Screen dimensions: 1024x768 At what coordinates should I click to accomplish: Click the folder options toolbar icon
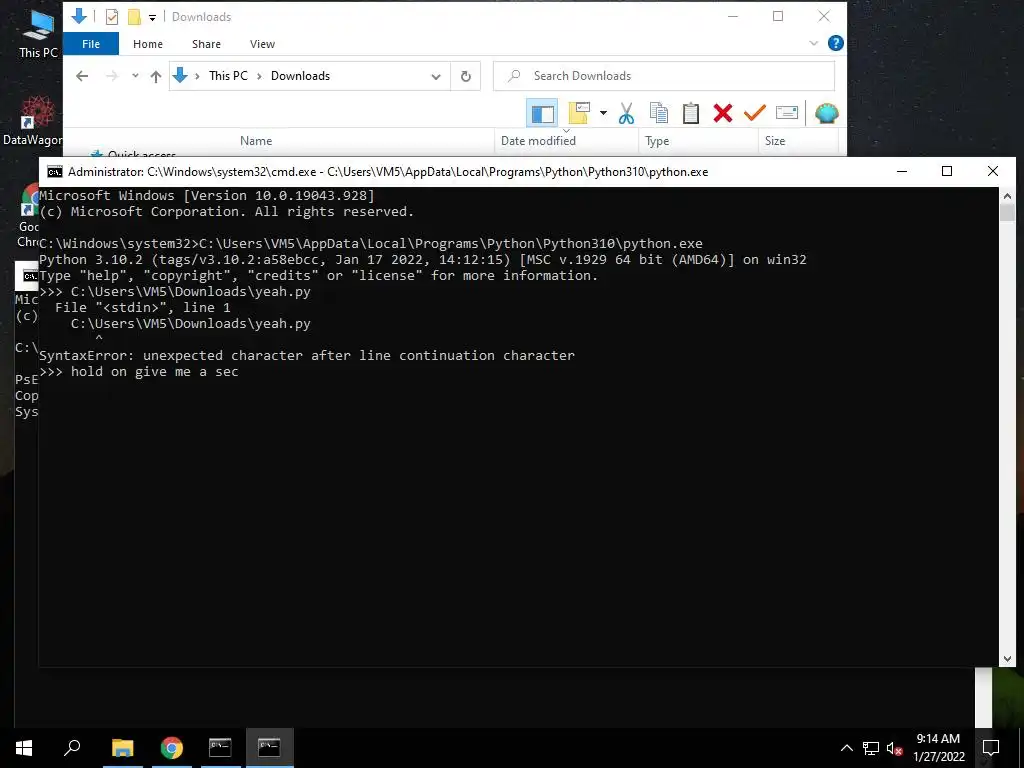(x=579, y=113)
